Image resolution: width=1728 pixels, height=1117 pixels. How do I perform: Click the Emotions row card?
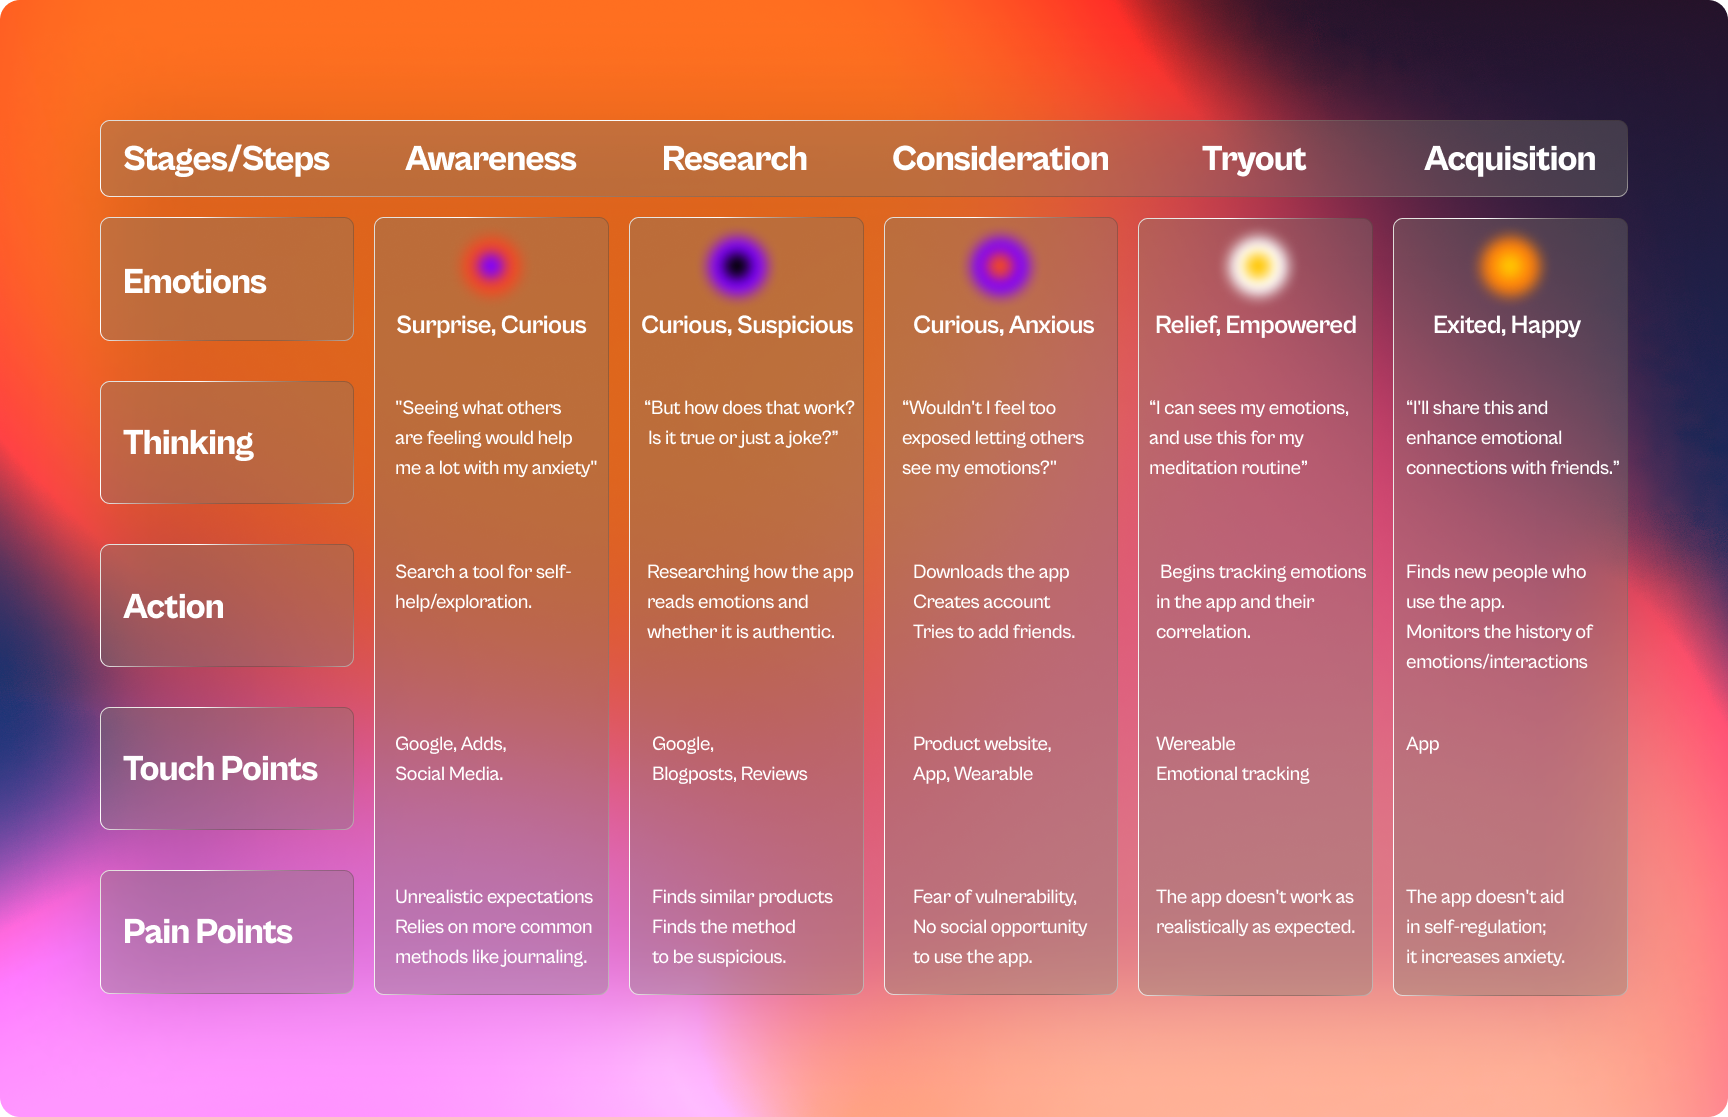coord(227,279)
